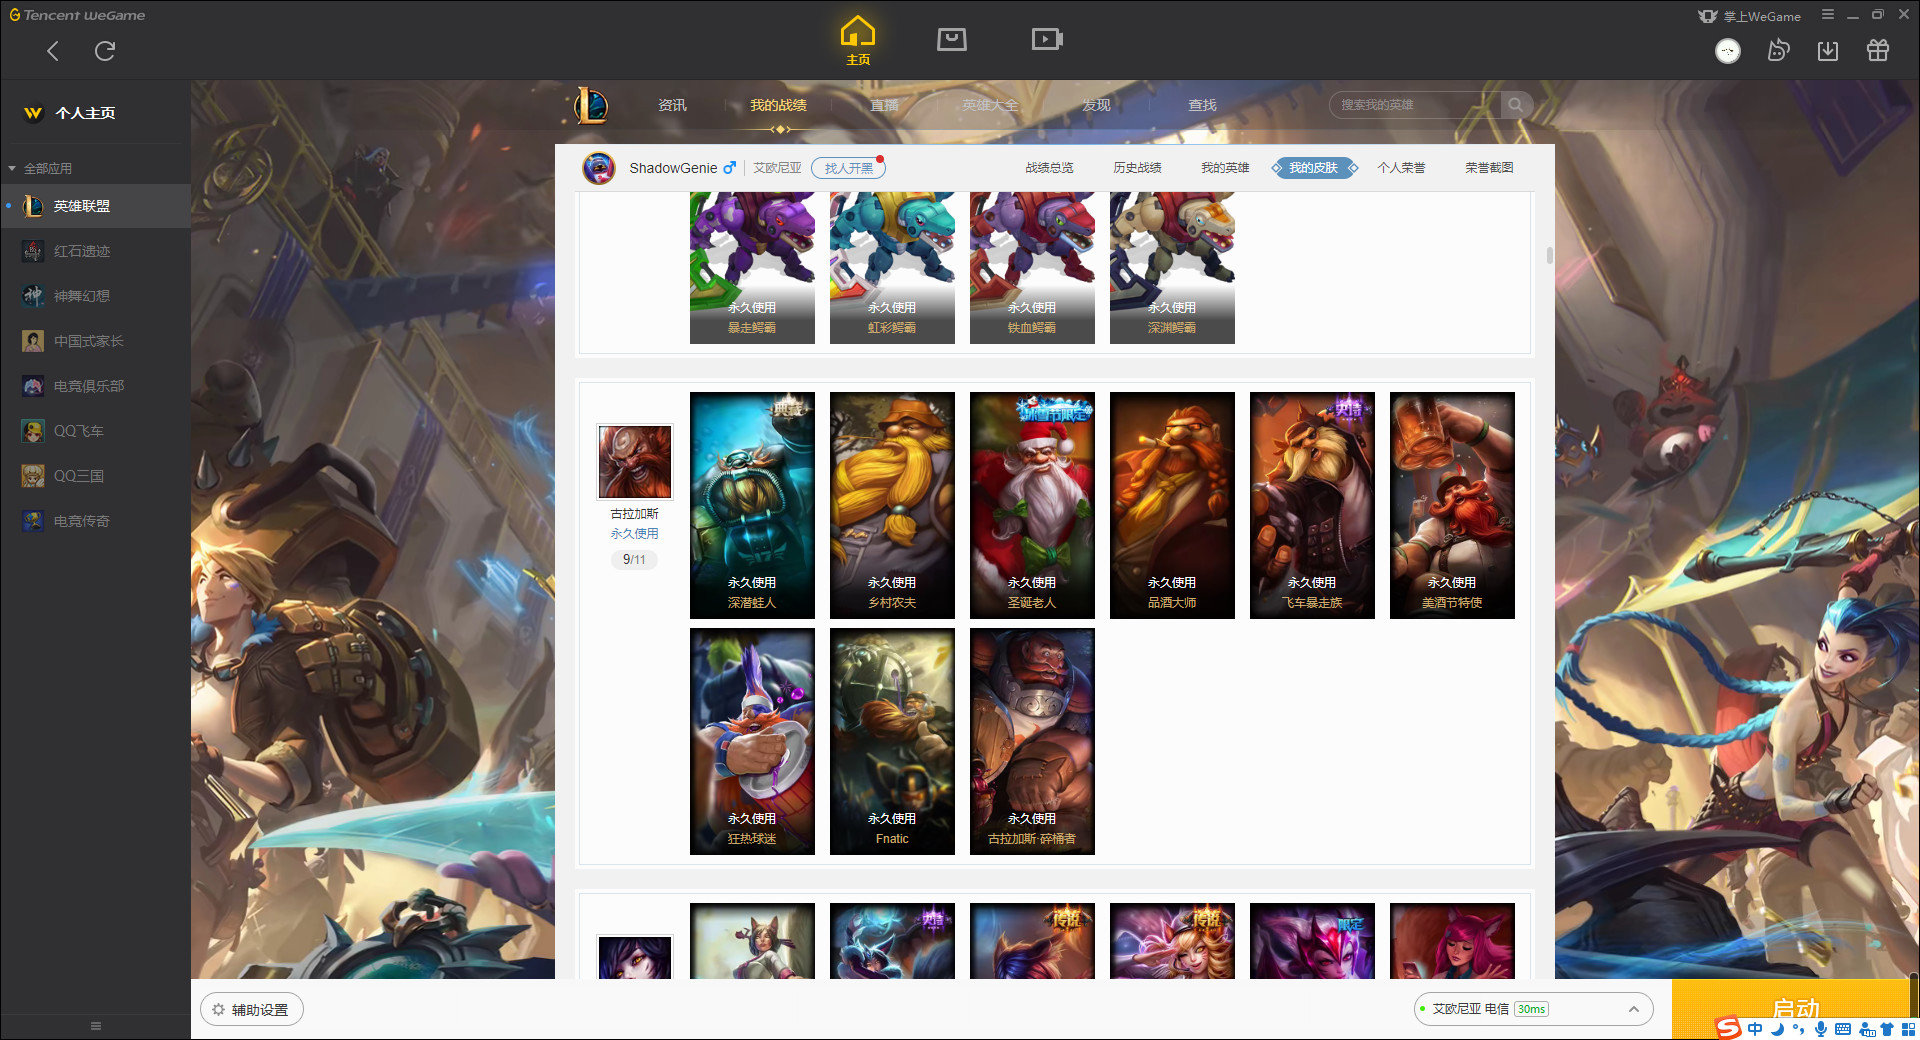Click the League of Legends logo
This screenshot has height=1040, width=1920.
click(591, 105)
